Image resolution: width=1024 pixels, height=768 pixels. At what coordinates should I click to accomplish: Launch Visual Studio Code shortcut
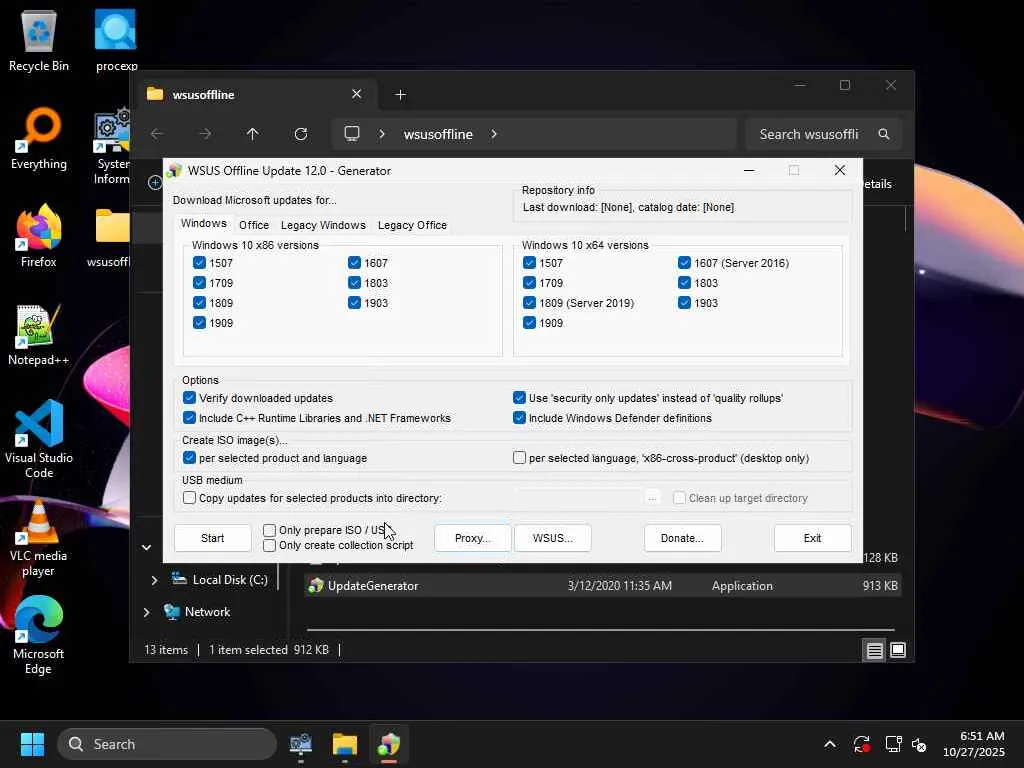(39, 439)
